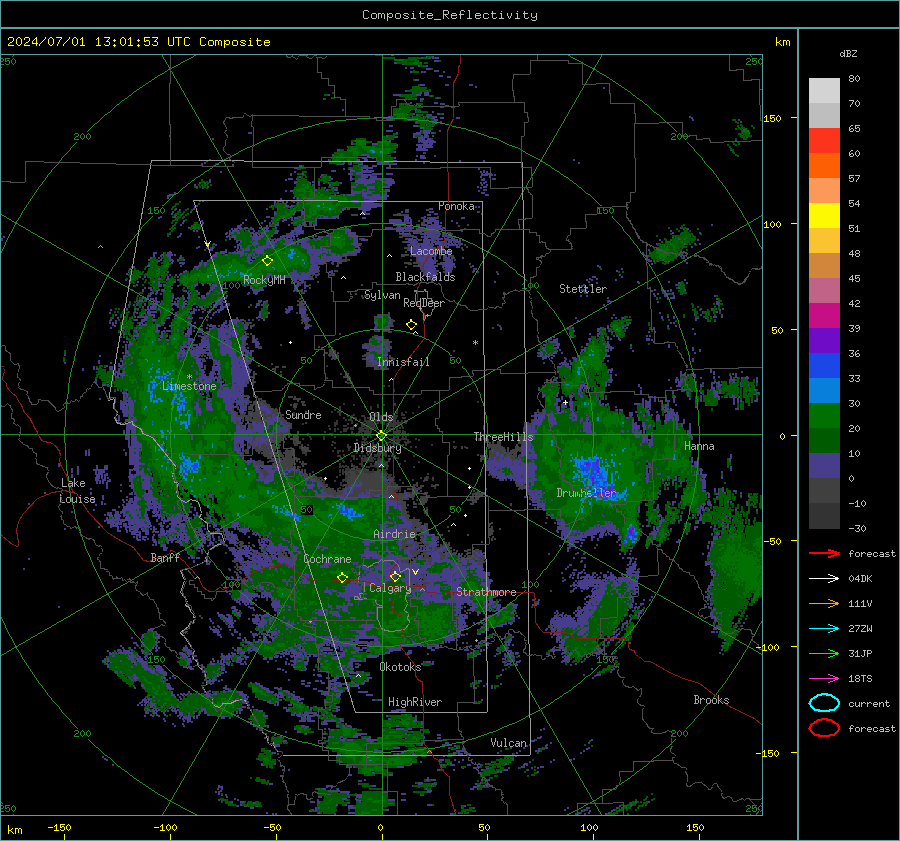Click the Ponoka town label
Viewport: 900px width, 841px height.
[x=456, y=206]
